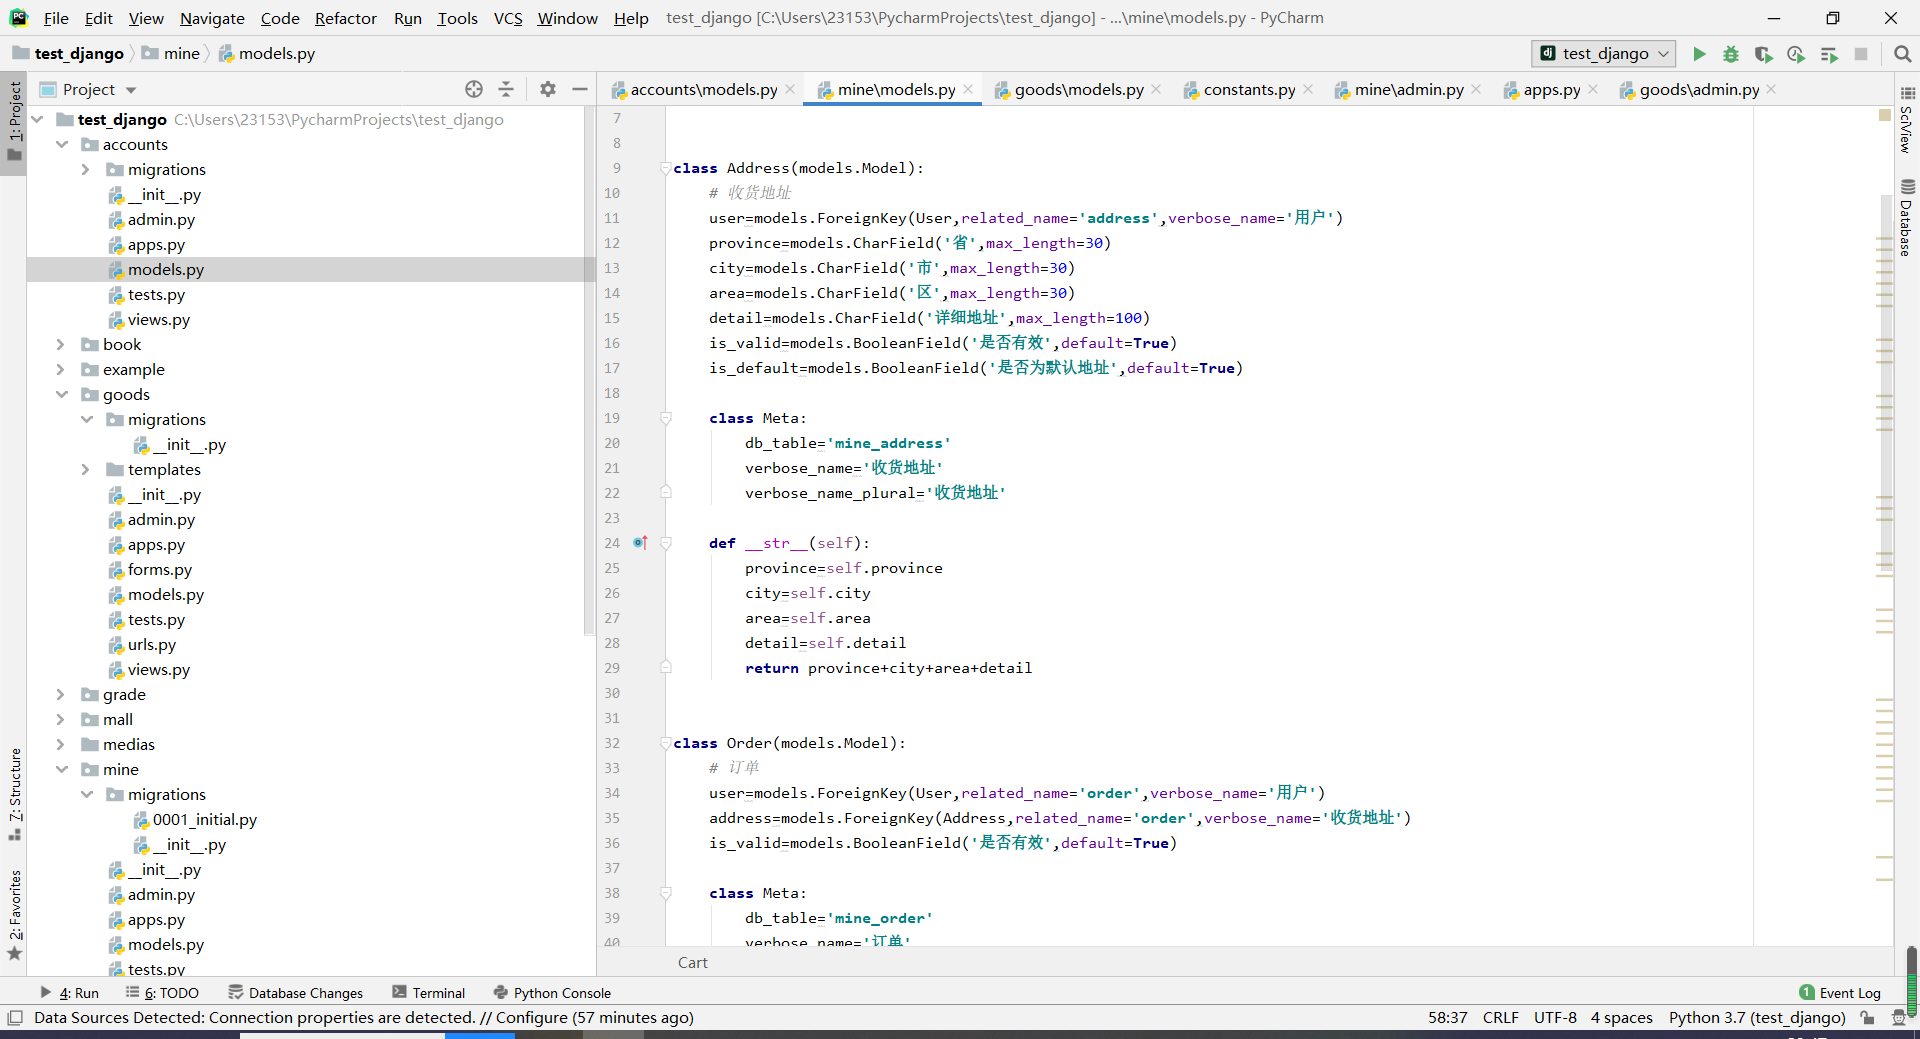Open the Refactor menu

click(345, 18)
